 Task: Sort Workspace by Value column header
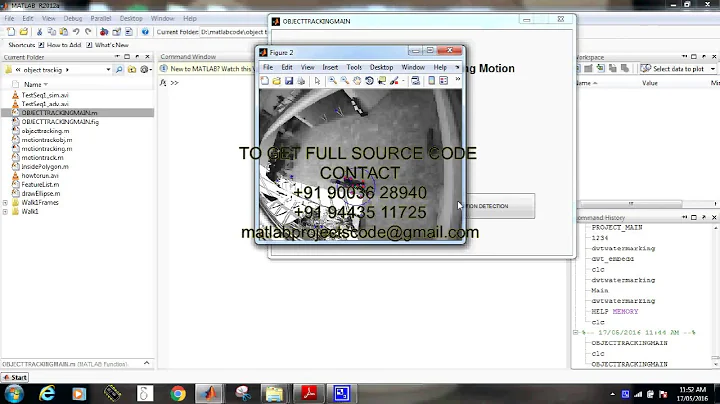650,83
